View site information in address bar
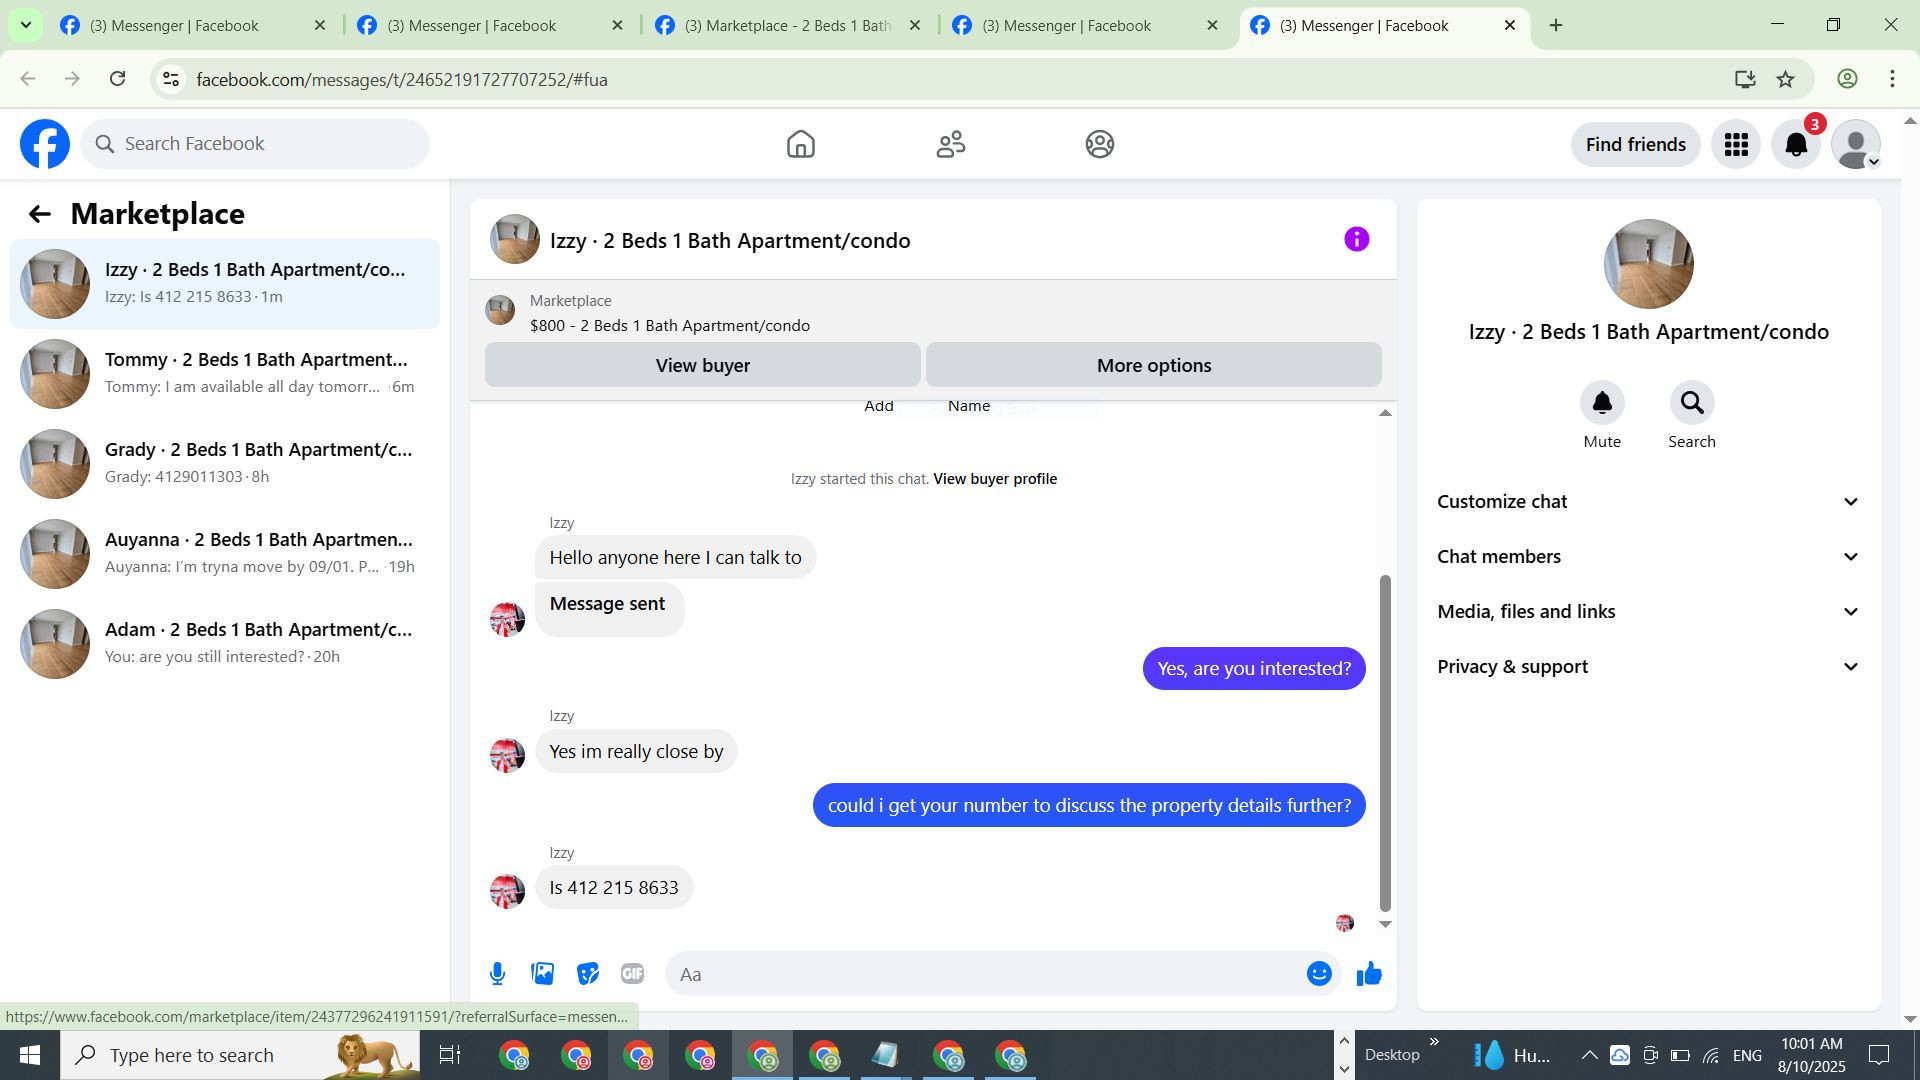The height and width of the screenshot is (1080, 1920). (171, 79)
